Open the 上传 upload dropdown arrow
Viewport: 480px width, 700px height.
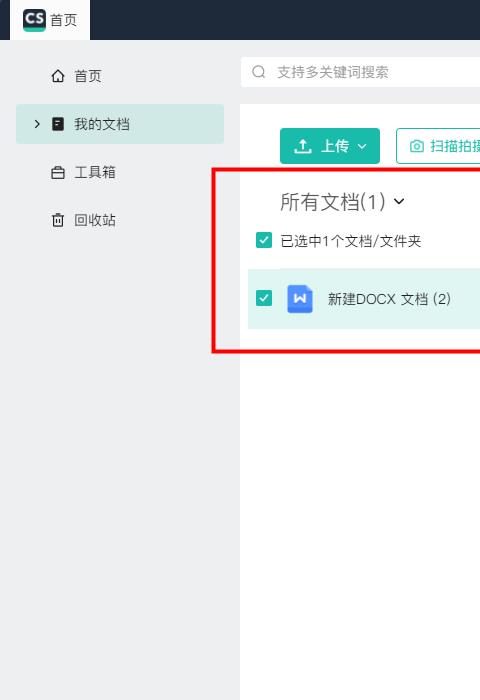point(362,146)
